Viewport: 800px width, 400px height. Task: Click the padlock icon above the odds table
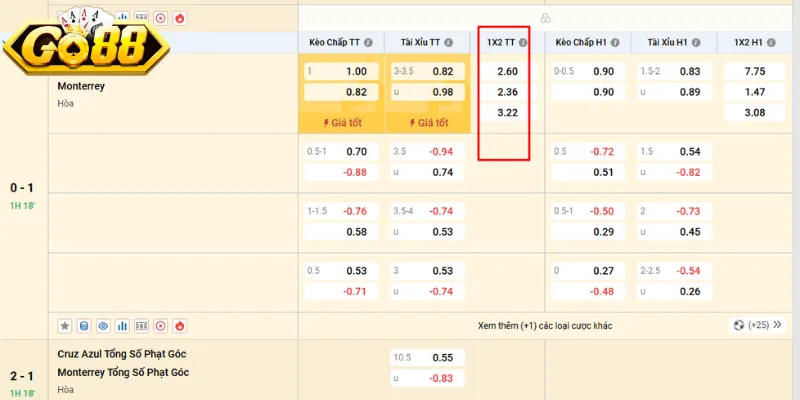545,18
